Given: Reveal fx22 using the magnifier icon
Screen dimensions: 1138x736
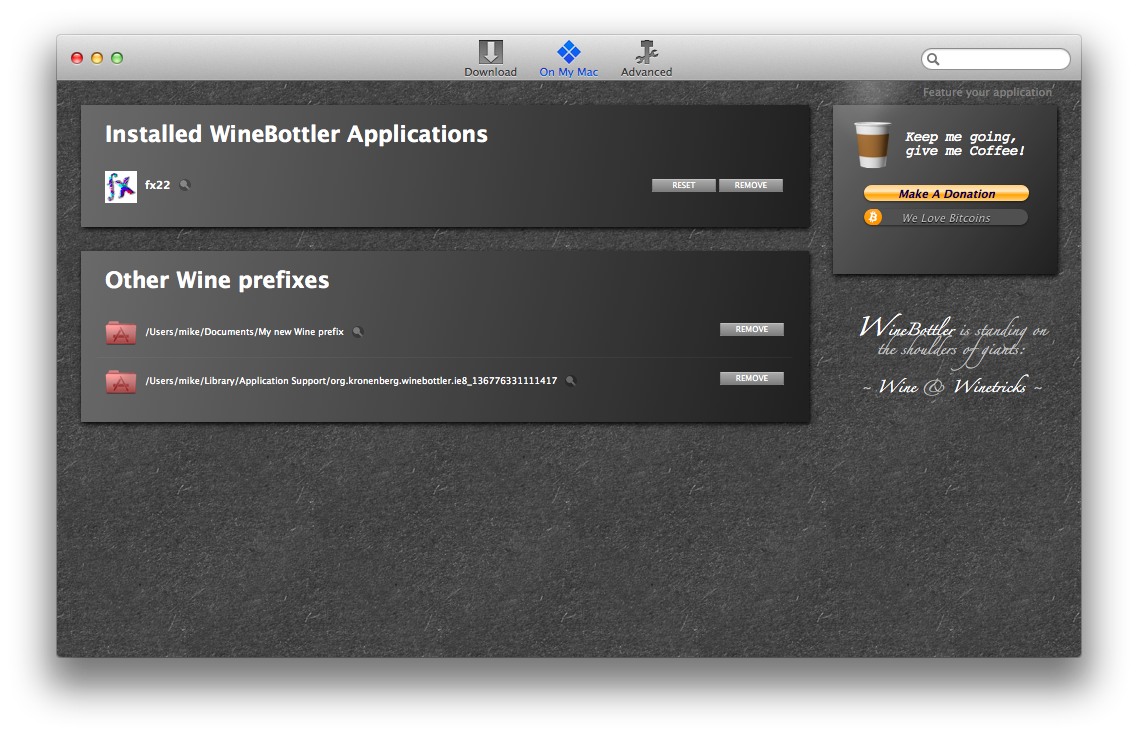Looking at the screenshot, I should click(185, 185).
